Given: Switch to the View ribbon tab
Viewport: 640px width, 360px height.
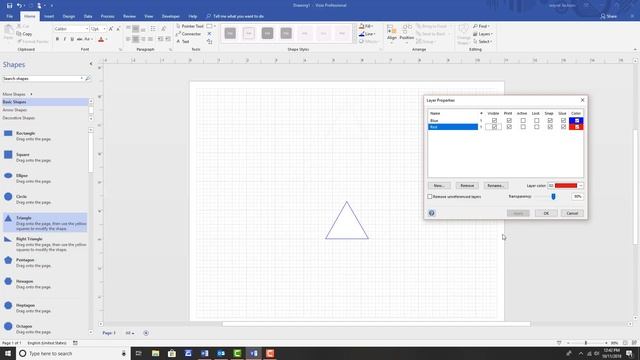Looking at the screenshot, I should (149, 16).
